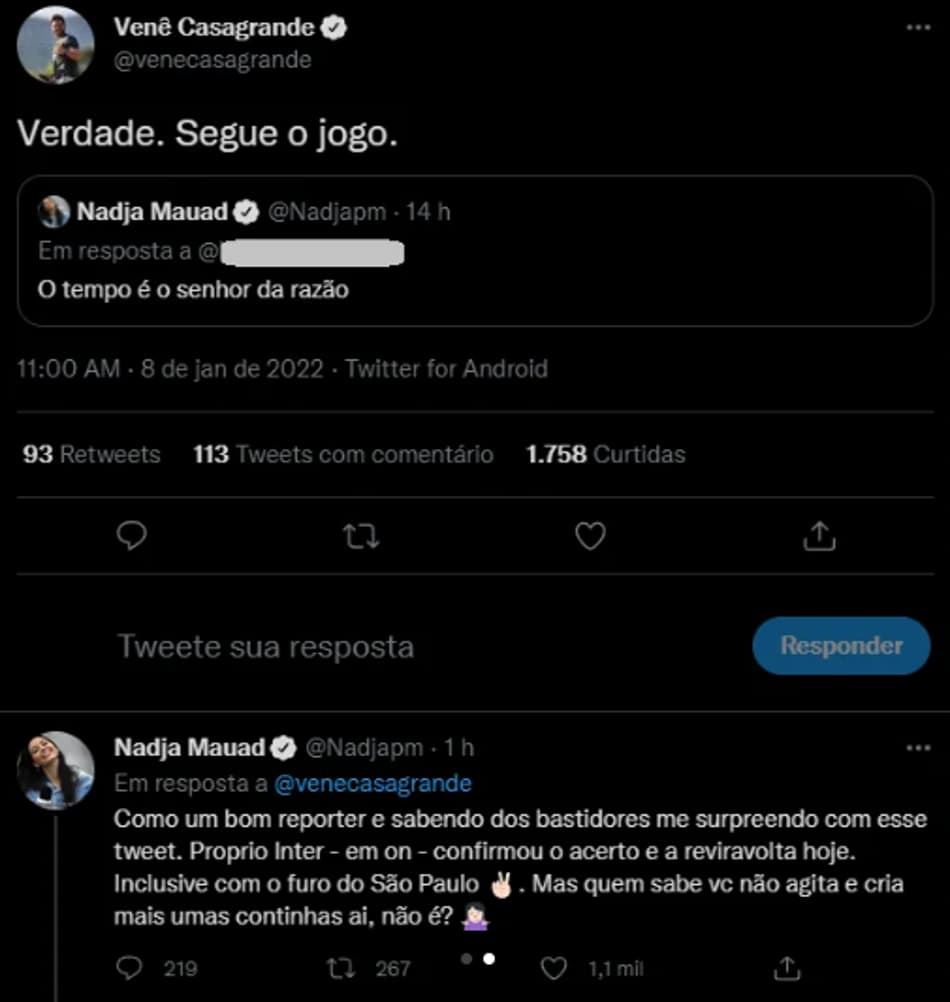950x1002 pixels.
Task: Reply to Nadja Mauad's comment with 219 replies
Action: pos(130,967)
